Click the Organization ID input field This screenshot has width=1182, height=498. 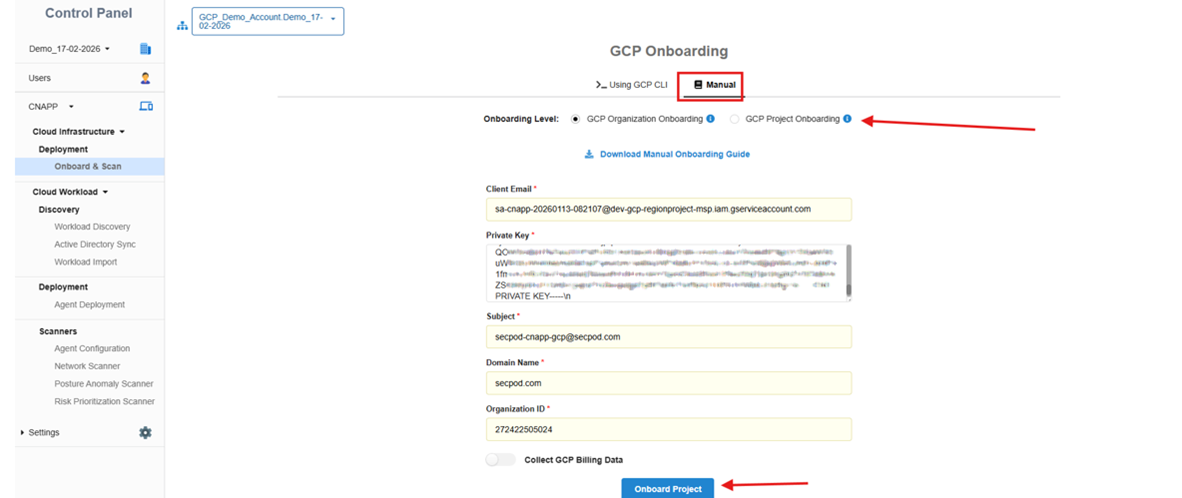point(668,429)
